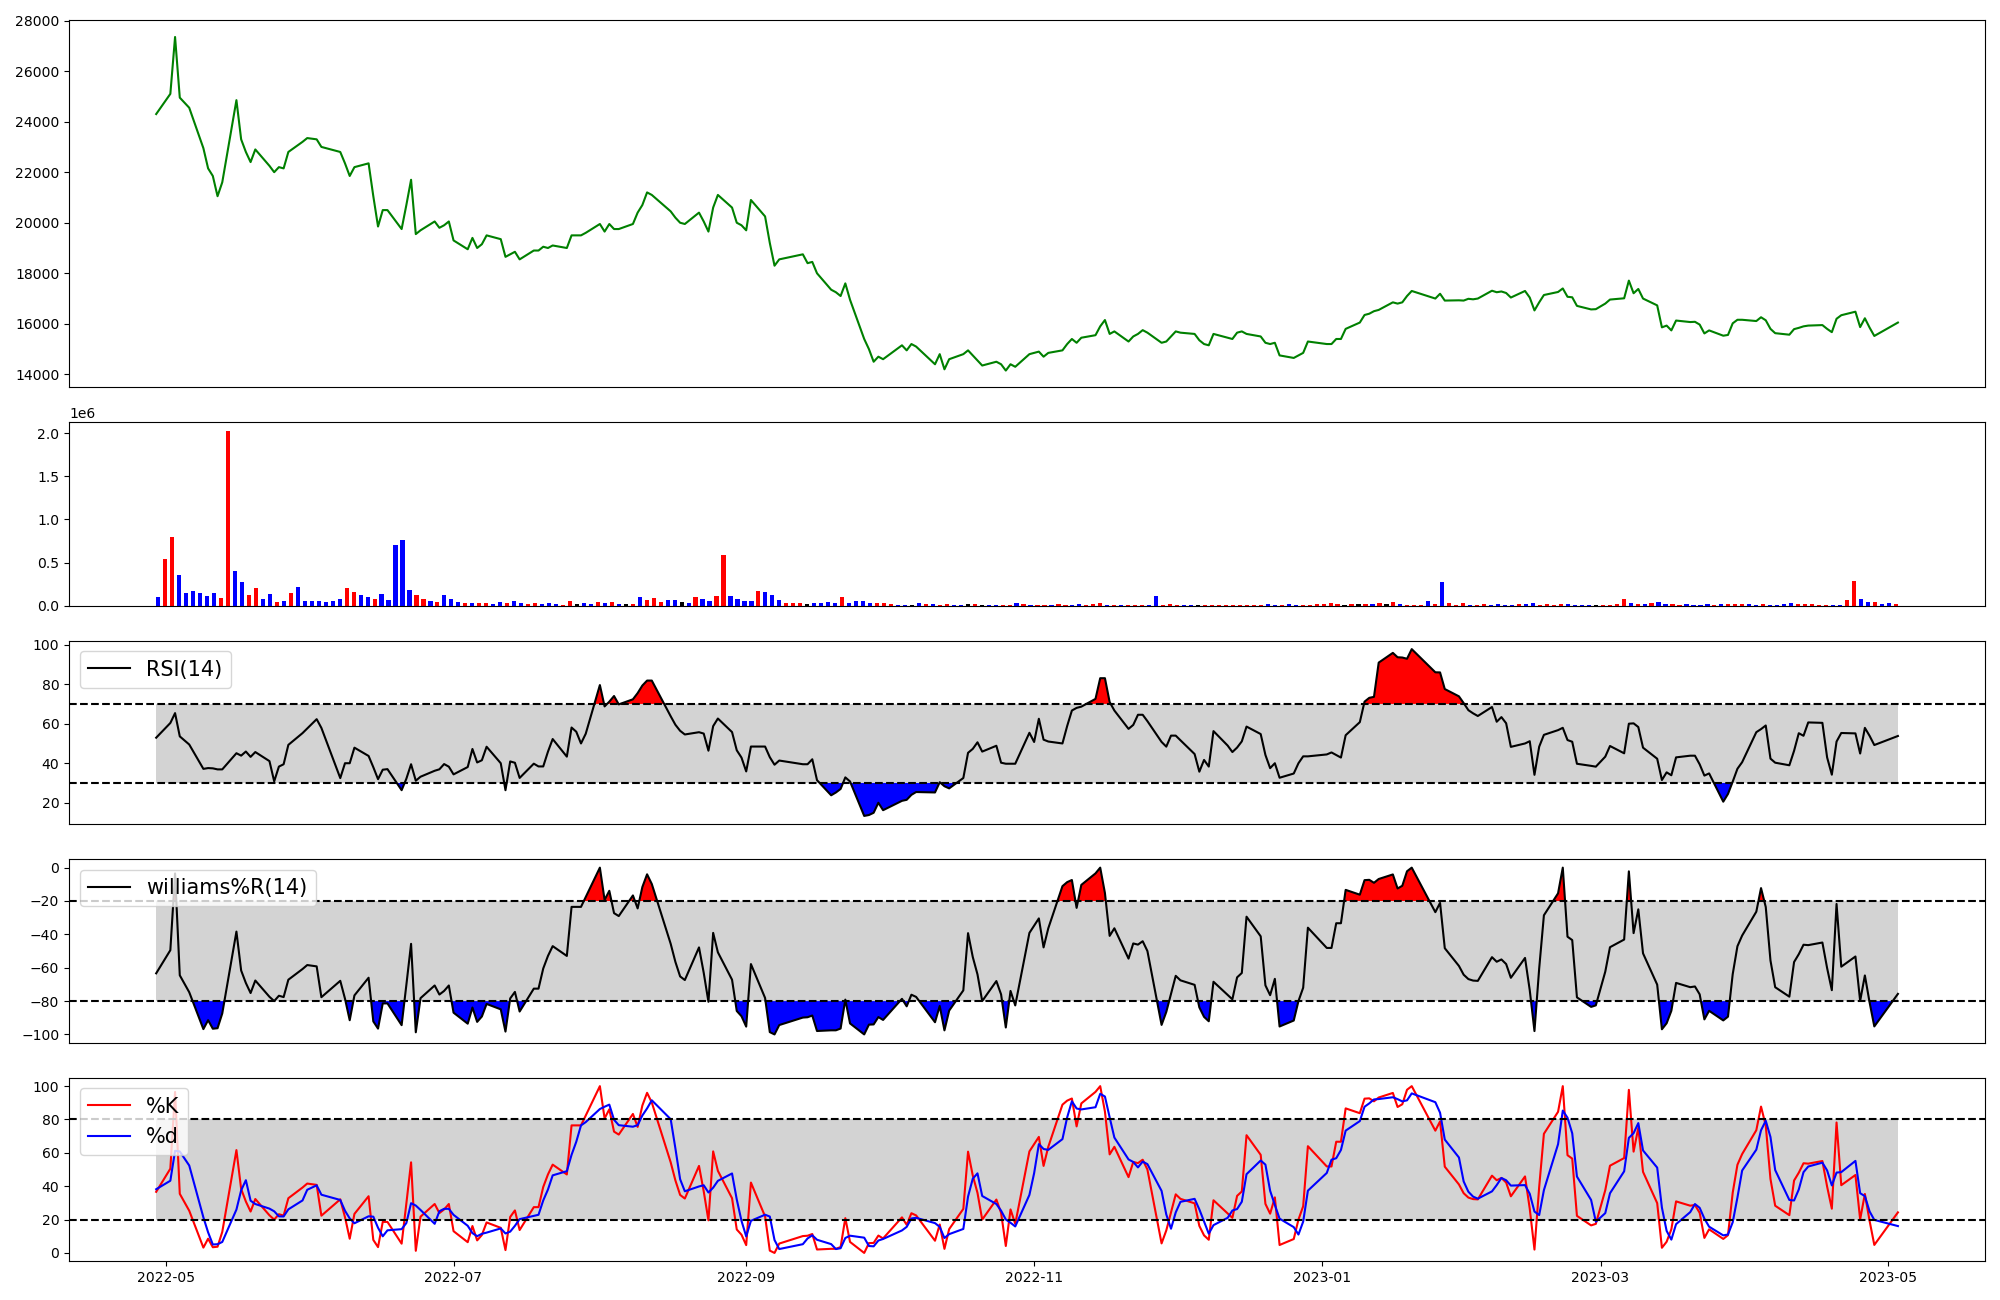Click the highest peak of the green price line
This screenshot has height=1300, width=2000.
click(175, 38)
